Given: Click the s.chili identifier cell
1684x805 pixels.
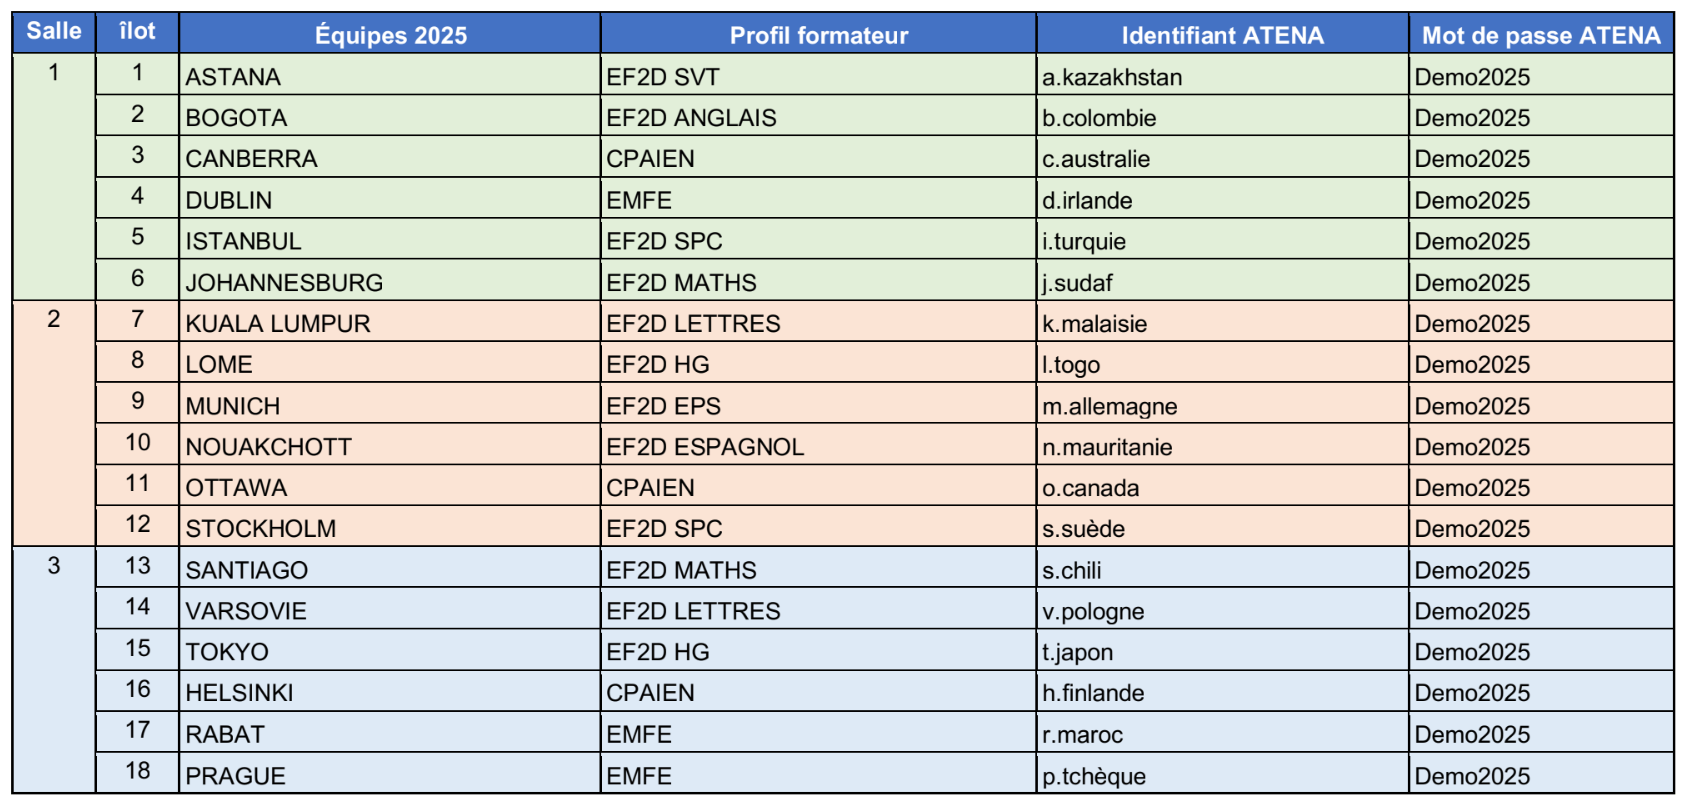Looking at the screenshot, I should tap(1222, 568).
